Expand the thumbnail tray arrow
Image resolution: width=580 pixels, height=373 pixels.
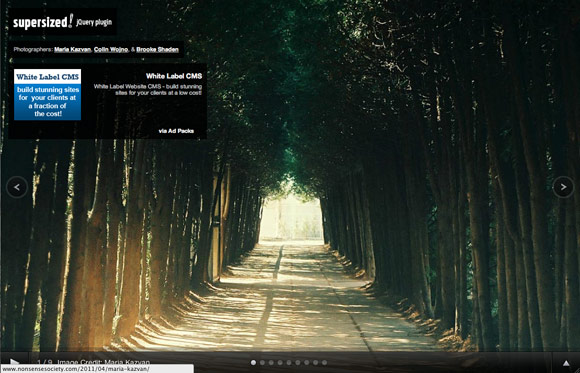(x=566, y=363)
